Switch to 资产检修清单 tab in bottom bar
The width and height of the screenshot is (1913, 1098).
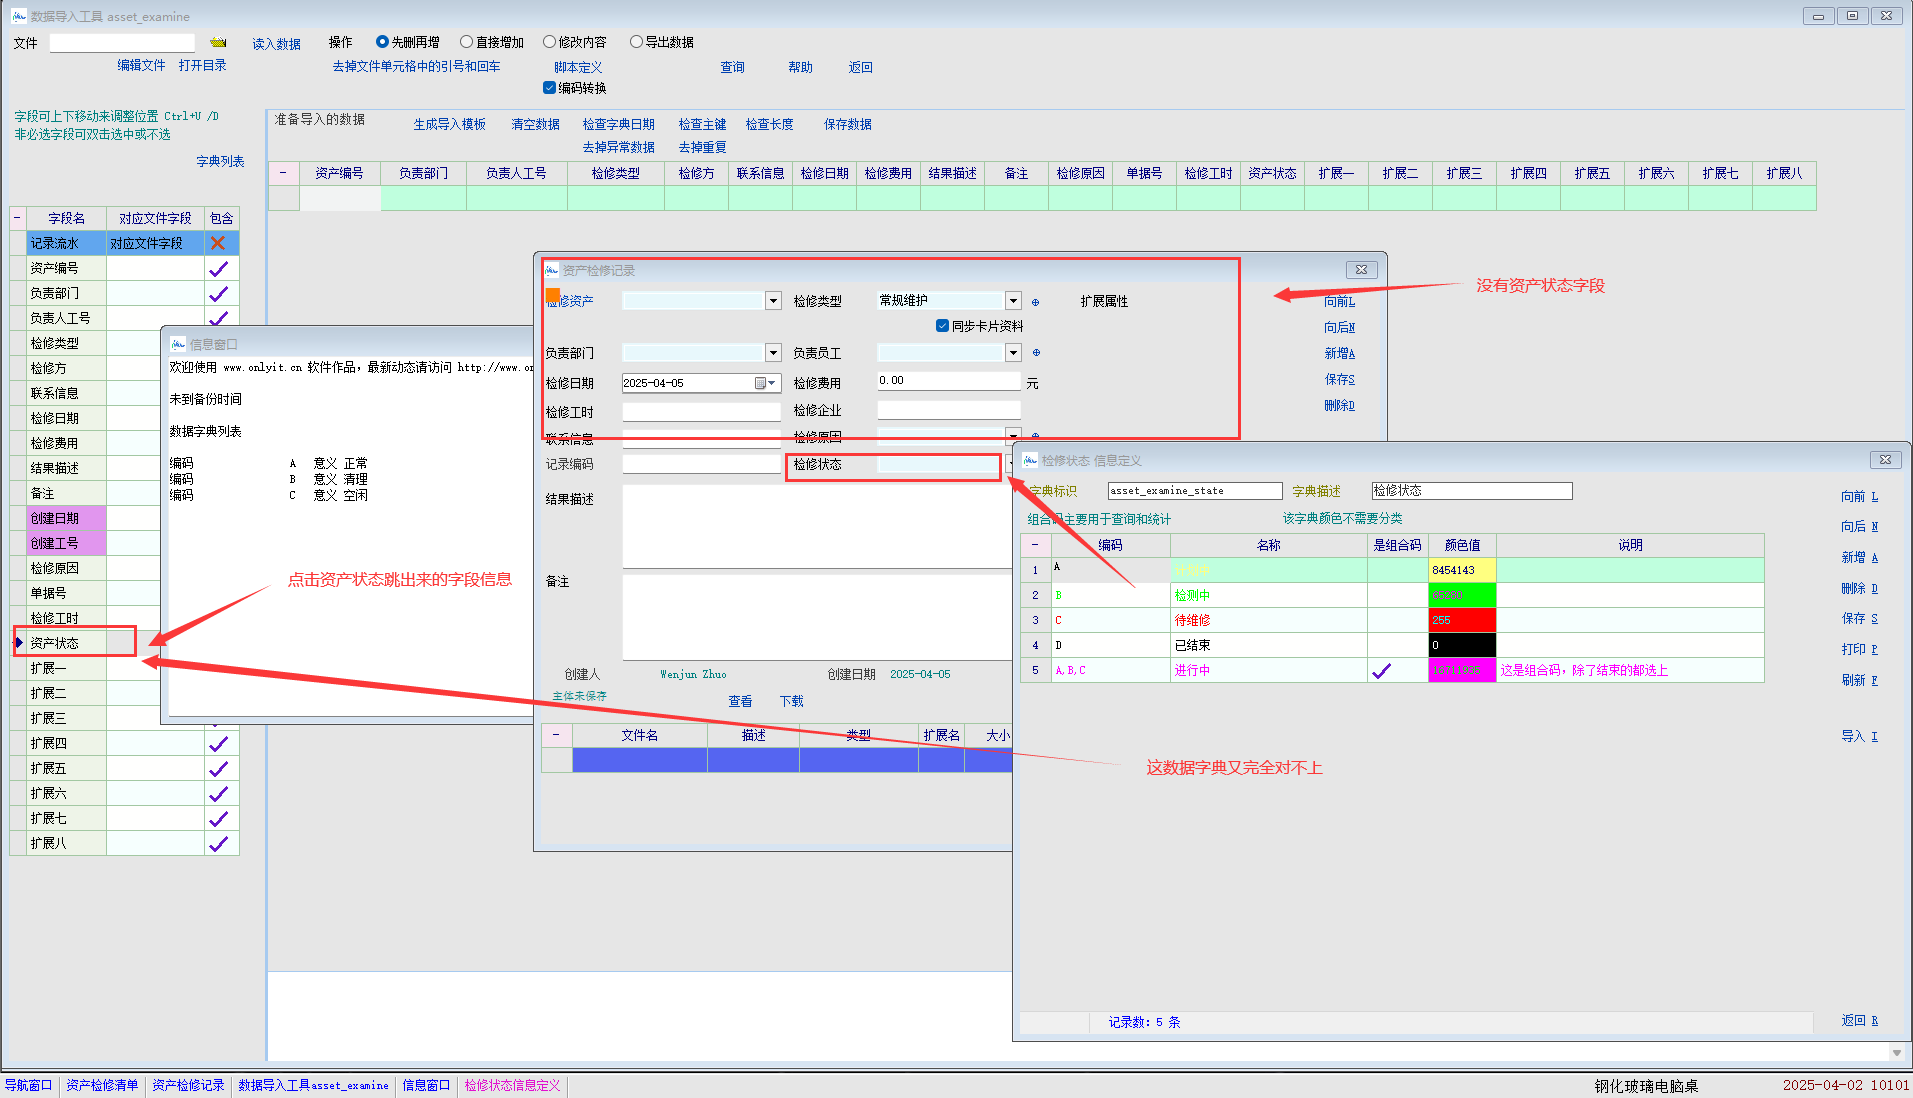click(102, 1085)
